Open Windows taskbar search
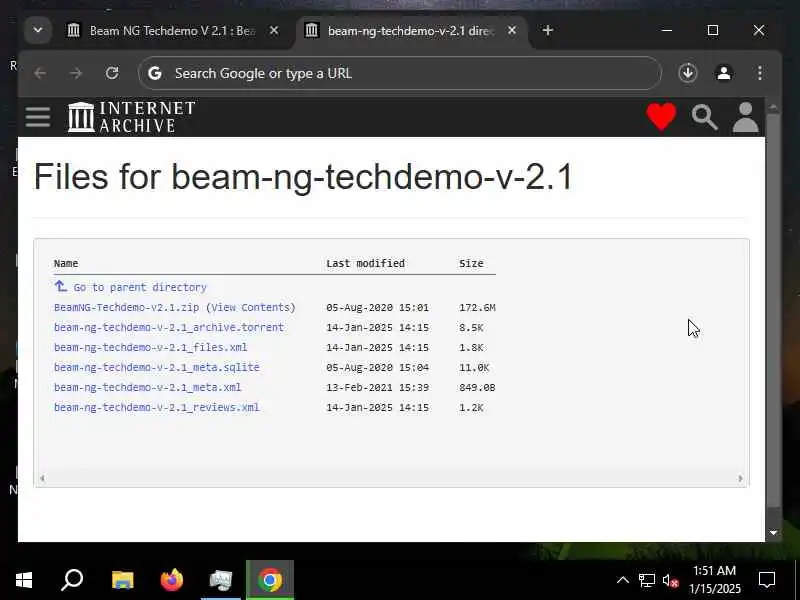Screen dimensions: 800x600 72,580
